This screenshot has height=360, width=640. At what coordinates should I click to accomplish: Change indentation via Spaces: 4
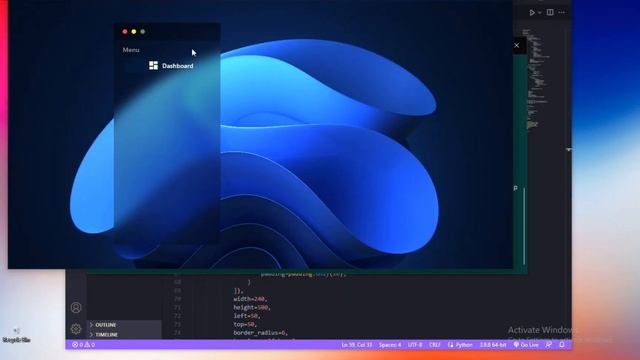pos(390,345)
